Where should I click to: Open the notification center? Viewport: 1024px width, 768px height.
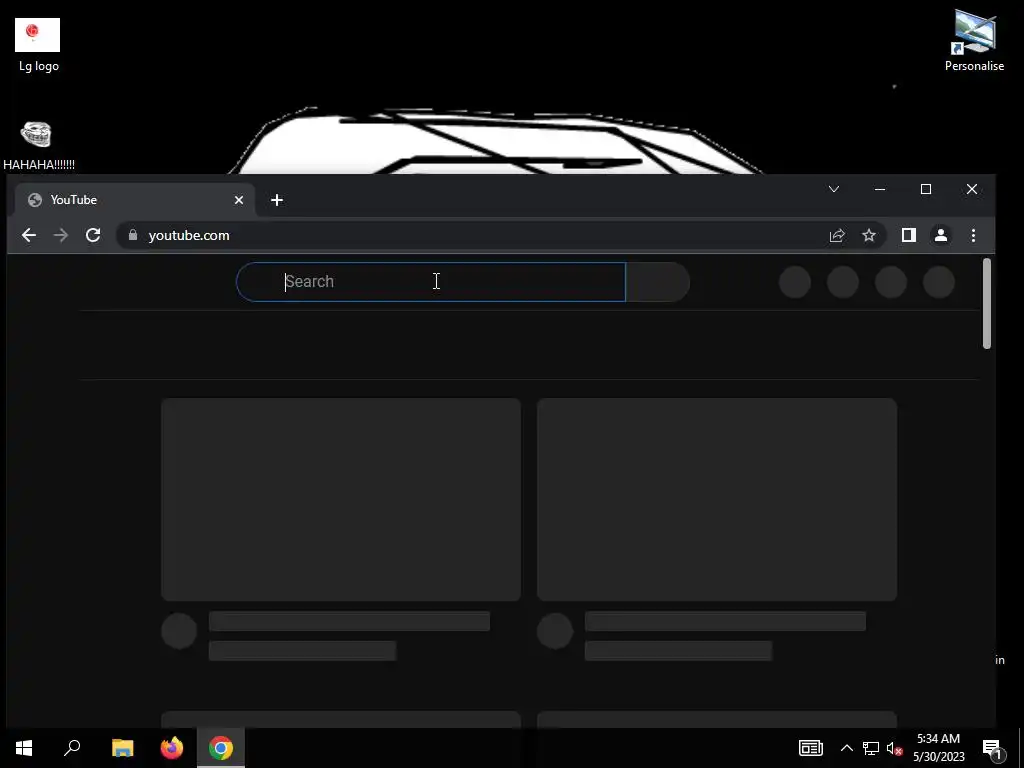[x=993, y=748]
